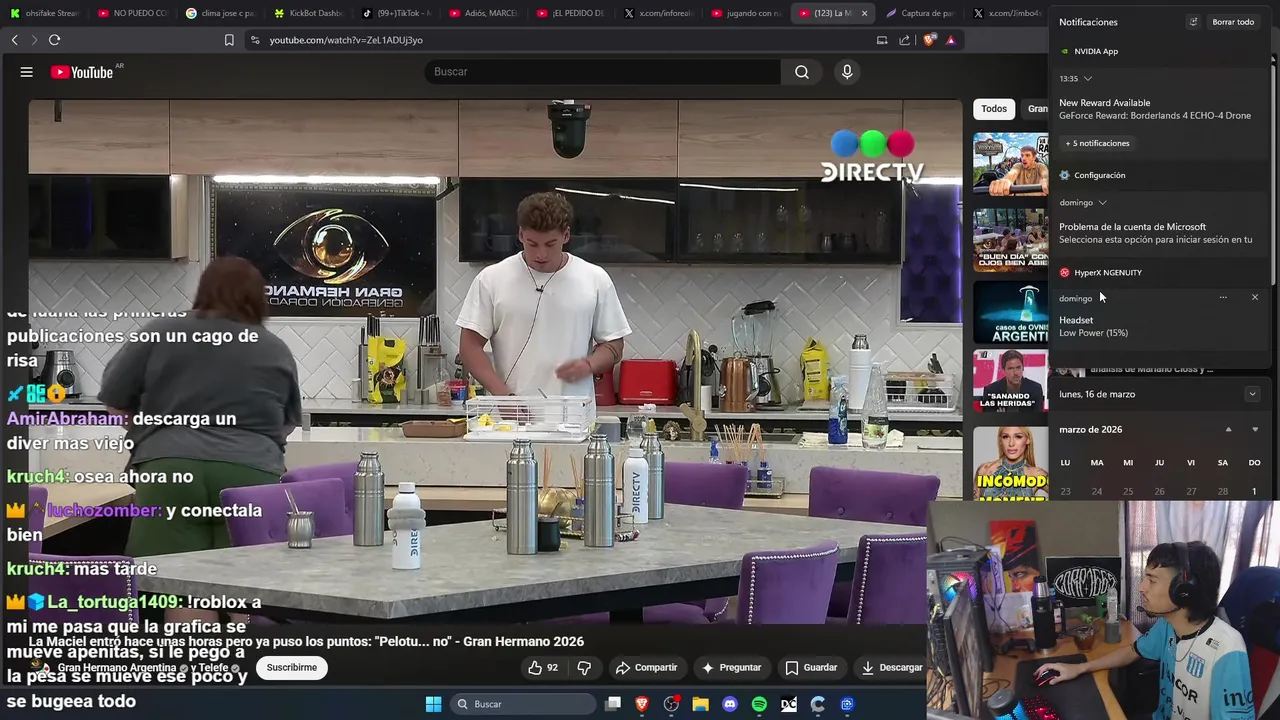Switch to the 'Adiós, MARCE' tab
Image resolution: width=1280 pixels, height=720 pixels.
pyautogui.click(x=483, y=13)
